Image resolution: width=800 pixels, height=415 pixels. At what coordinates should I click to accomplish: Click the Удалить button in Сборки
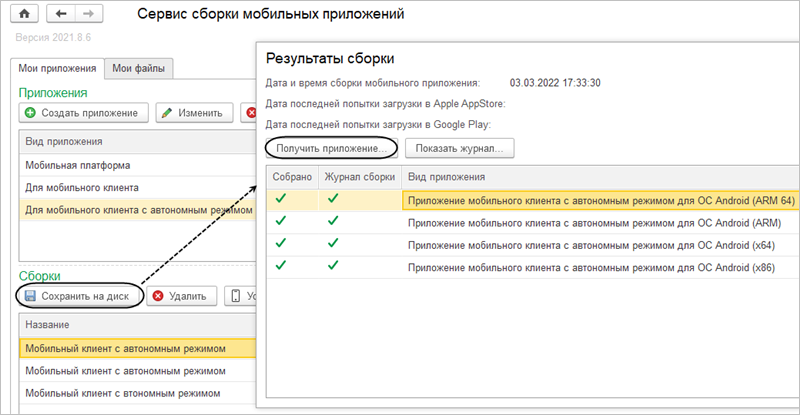click(178, 296)
